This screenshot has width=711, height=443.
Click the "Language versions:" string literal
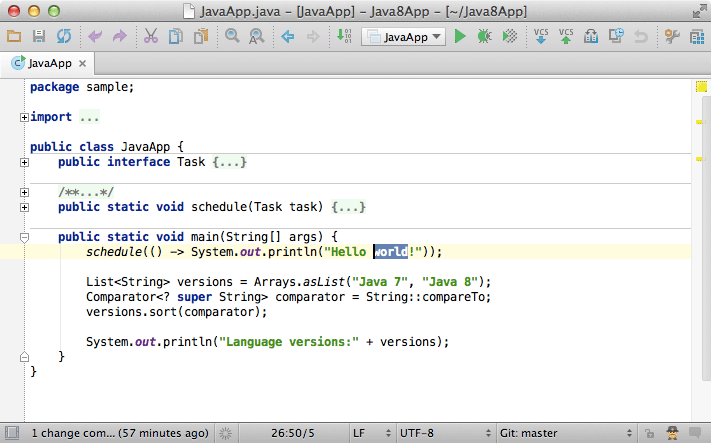[x=289, y=341]
